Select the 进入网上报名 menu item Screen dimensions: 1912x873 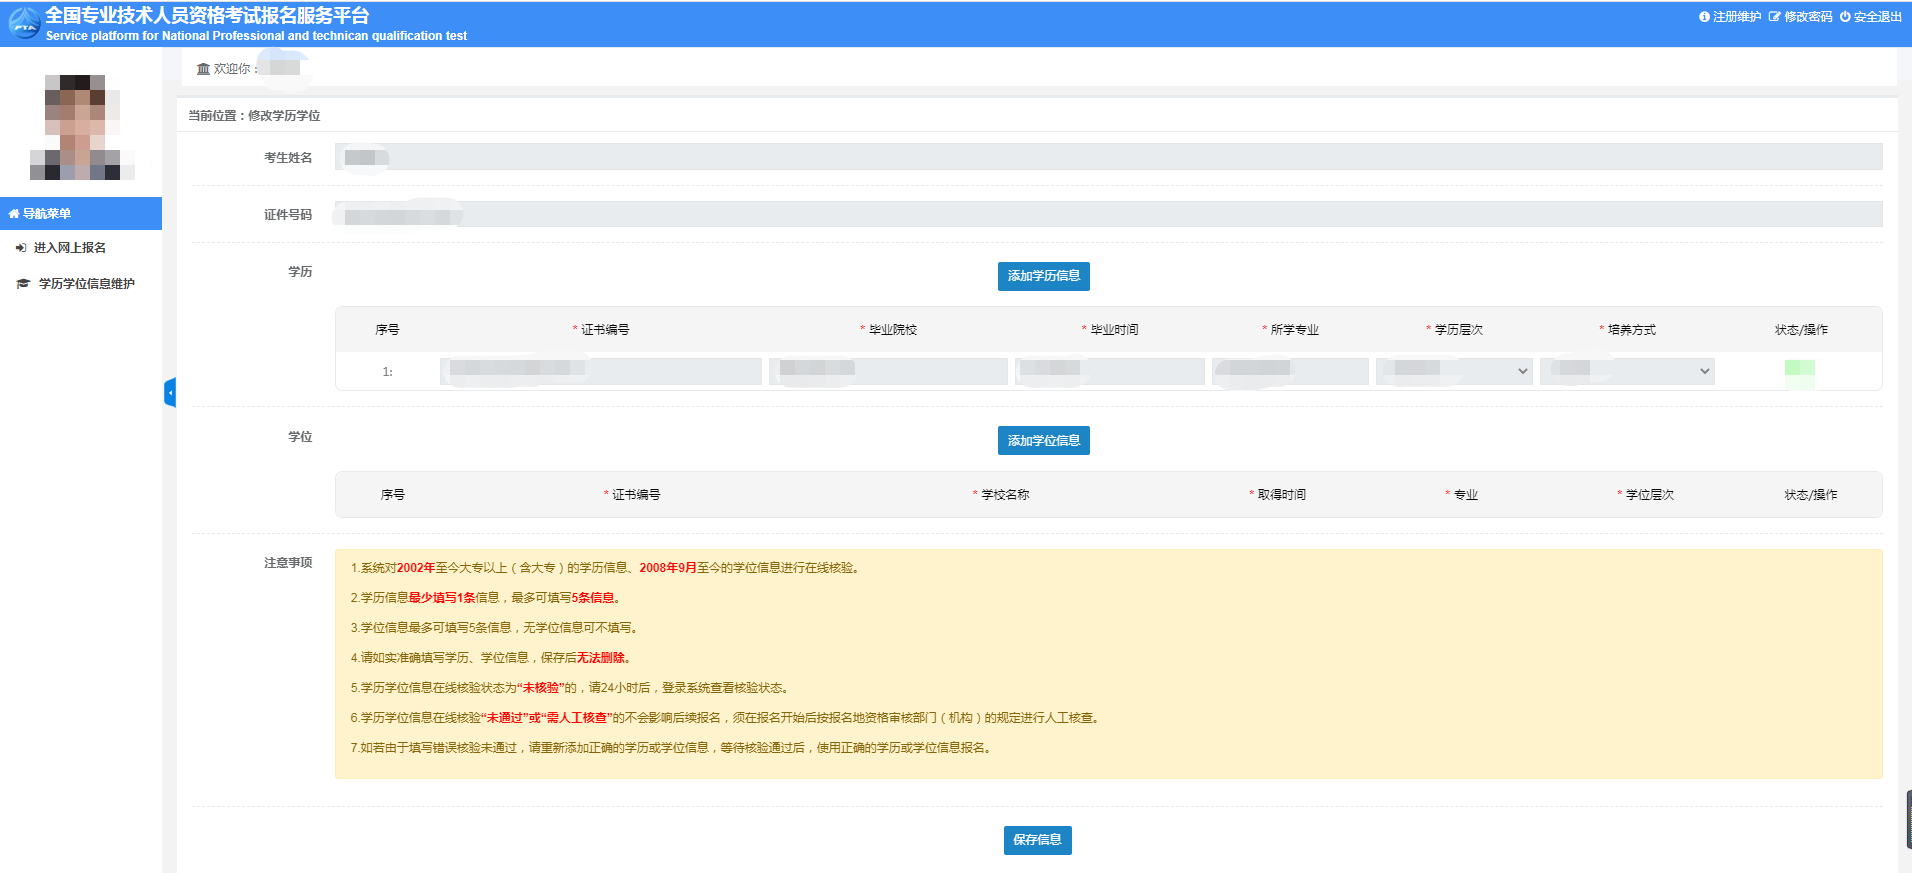tap(69, 248)
